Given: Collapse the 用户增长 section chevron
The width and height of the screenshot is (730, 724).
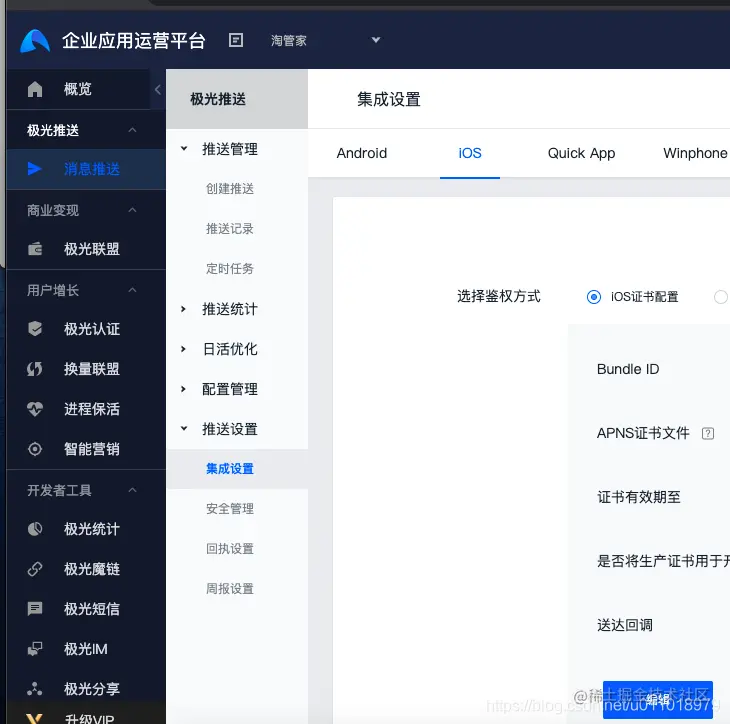Looking at the screenshot, I should [x=132, y=290].
